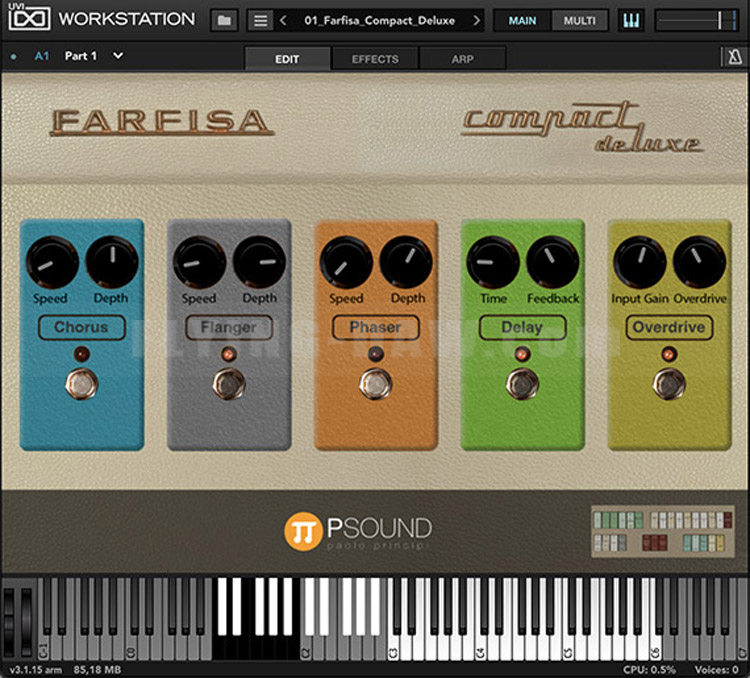The height and width of the screenshot is (678, 750).
Task: Click the UVI logo
Action: pyautogui.click(x=29, y=18)
